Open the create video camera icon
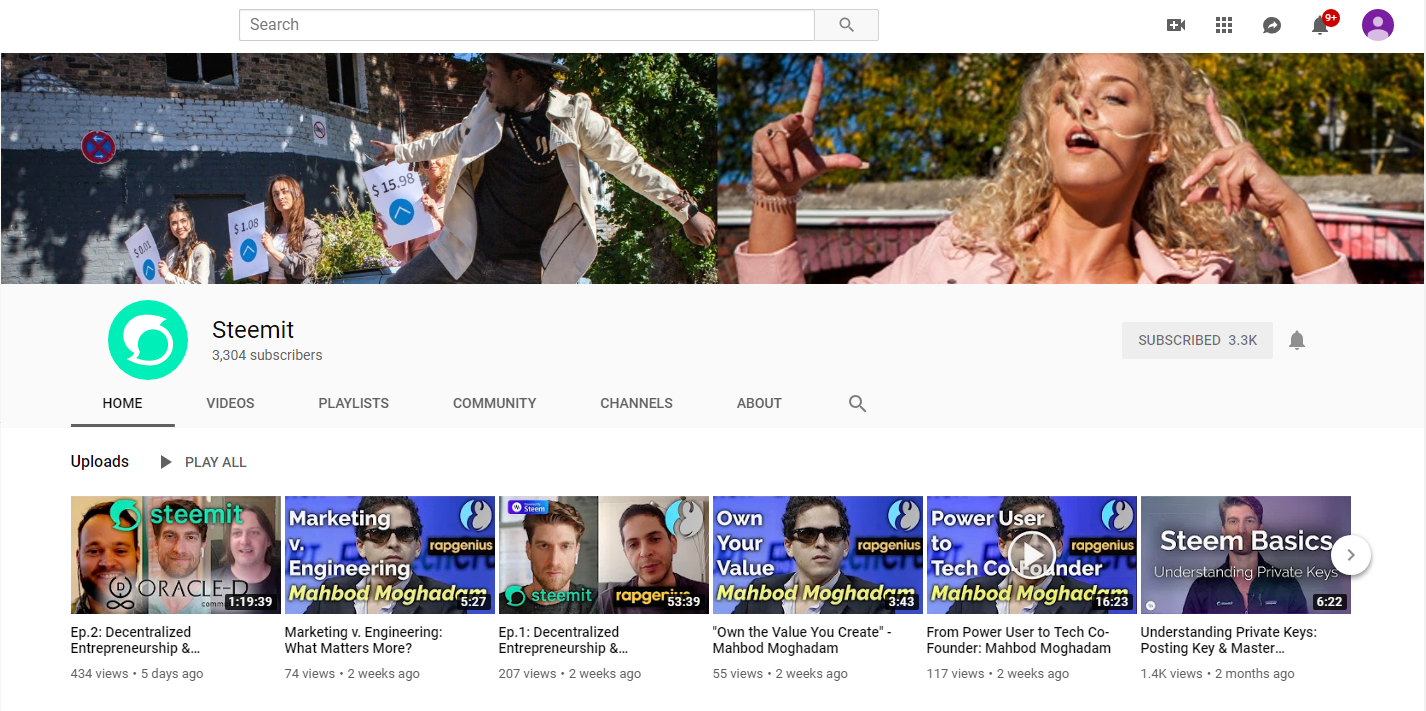The image size is (1426, 711). click(x=1176, y=25)
